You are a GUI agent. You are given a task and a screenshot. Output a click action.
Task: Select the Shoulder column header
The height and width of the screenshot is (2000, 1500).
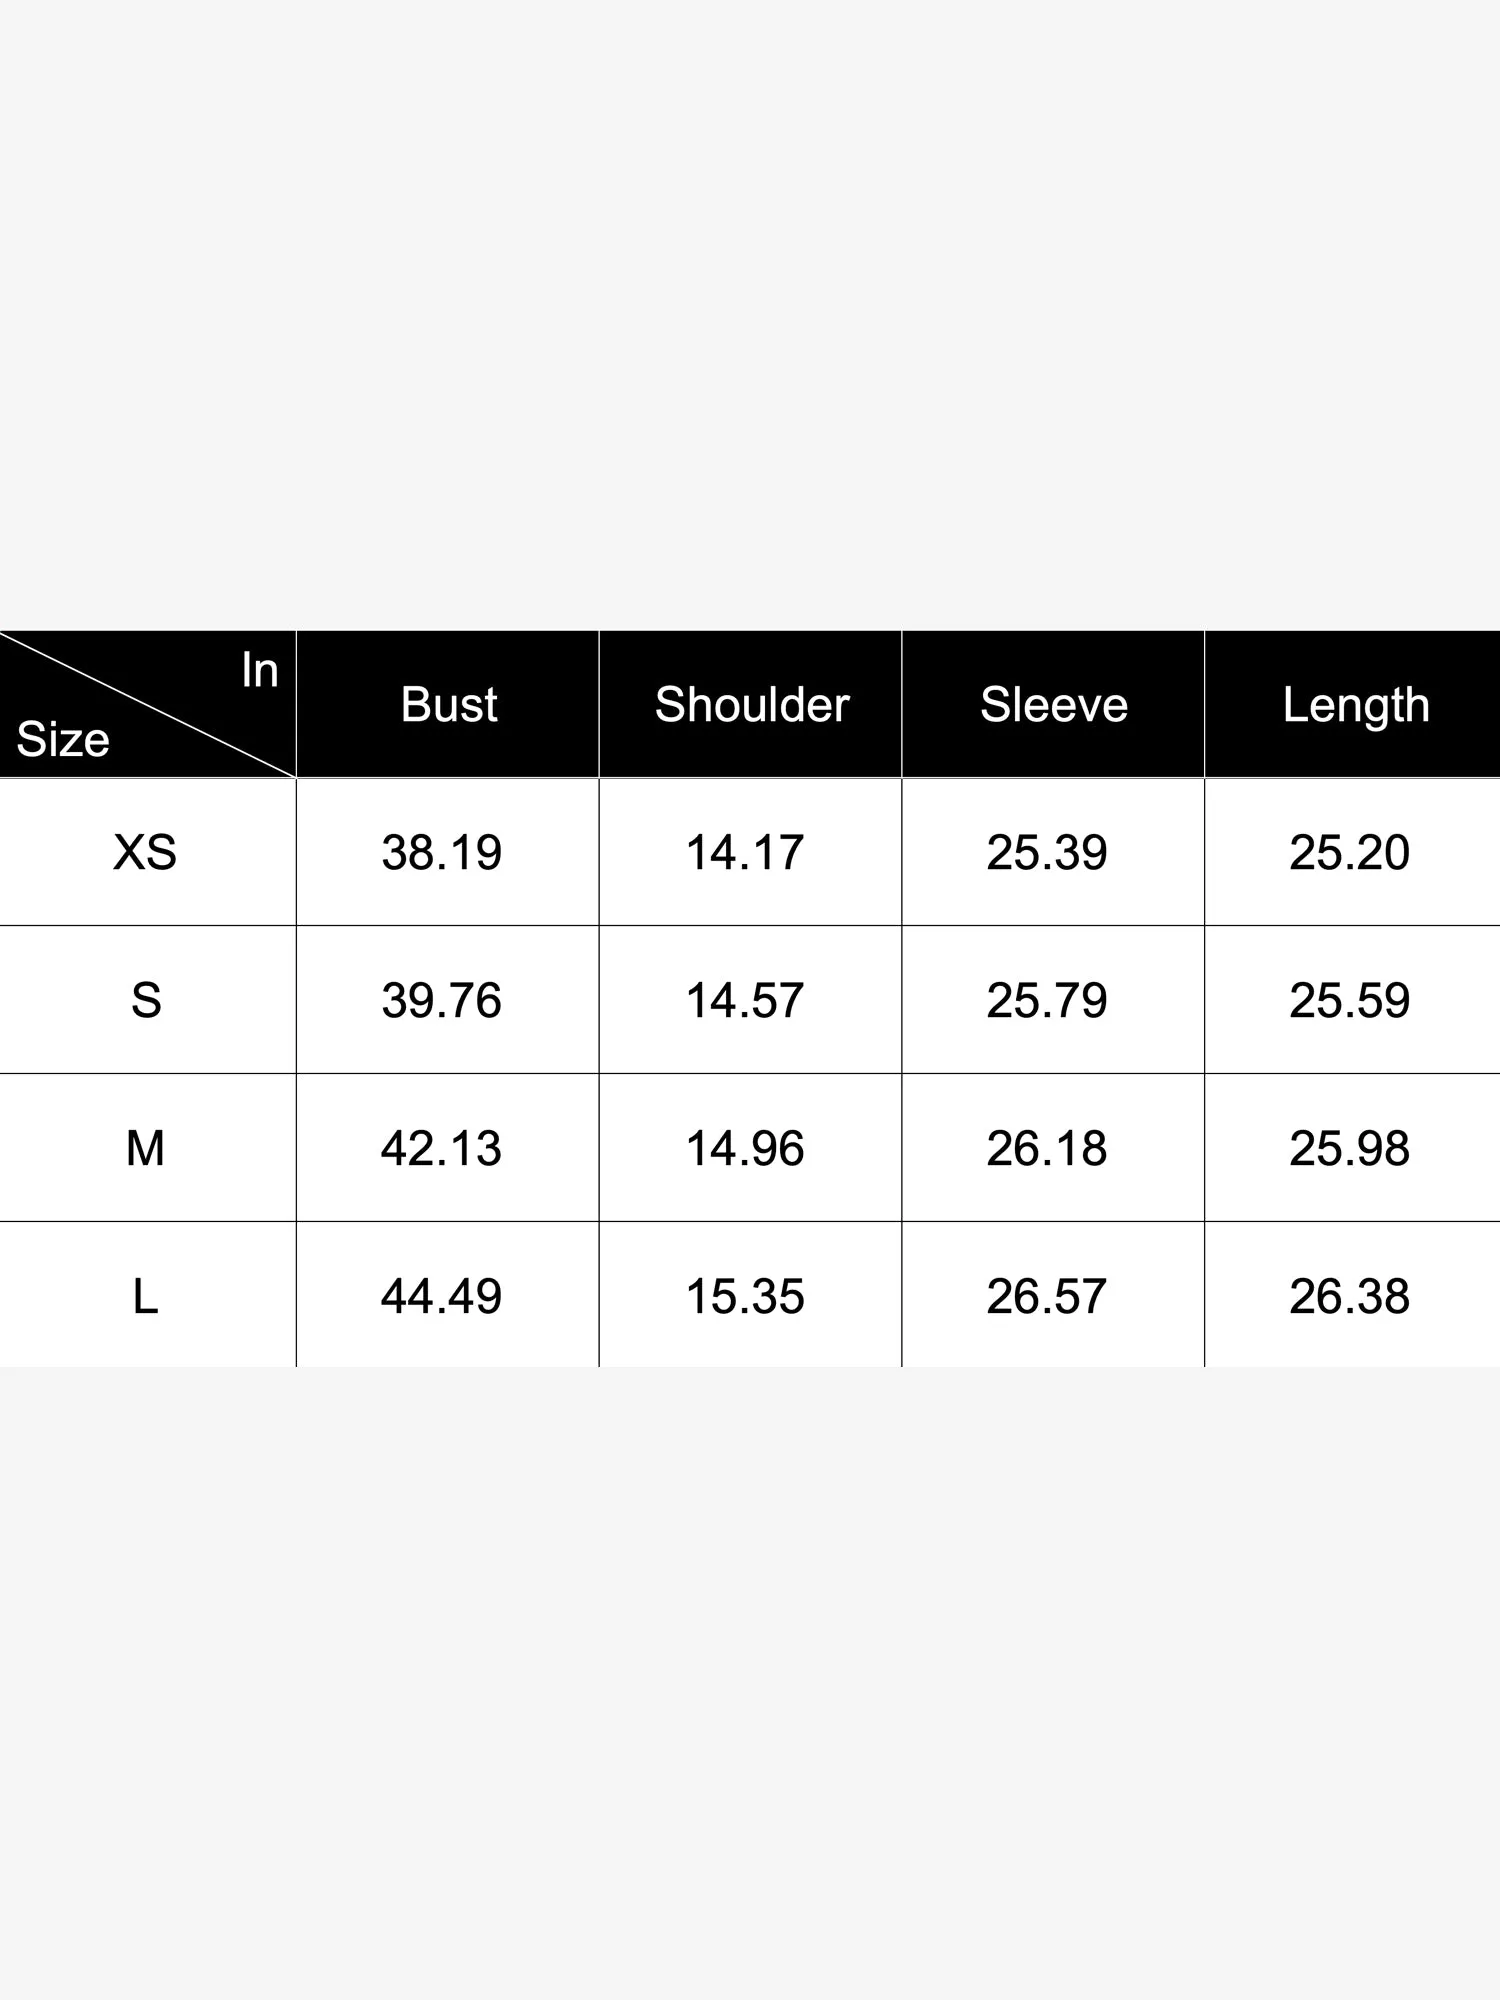point(752,705)
